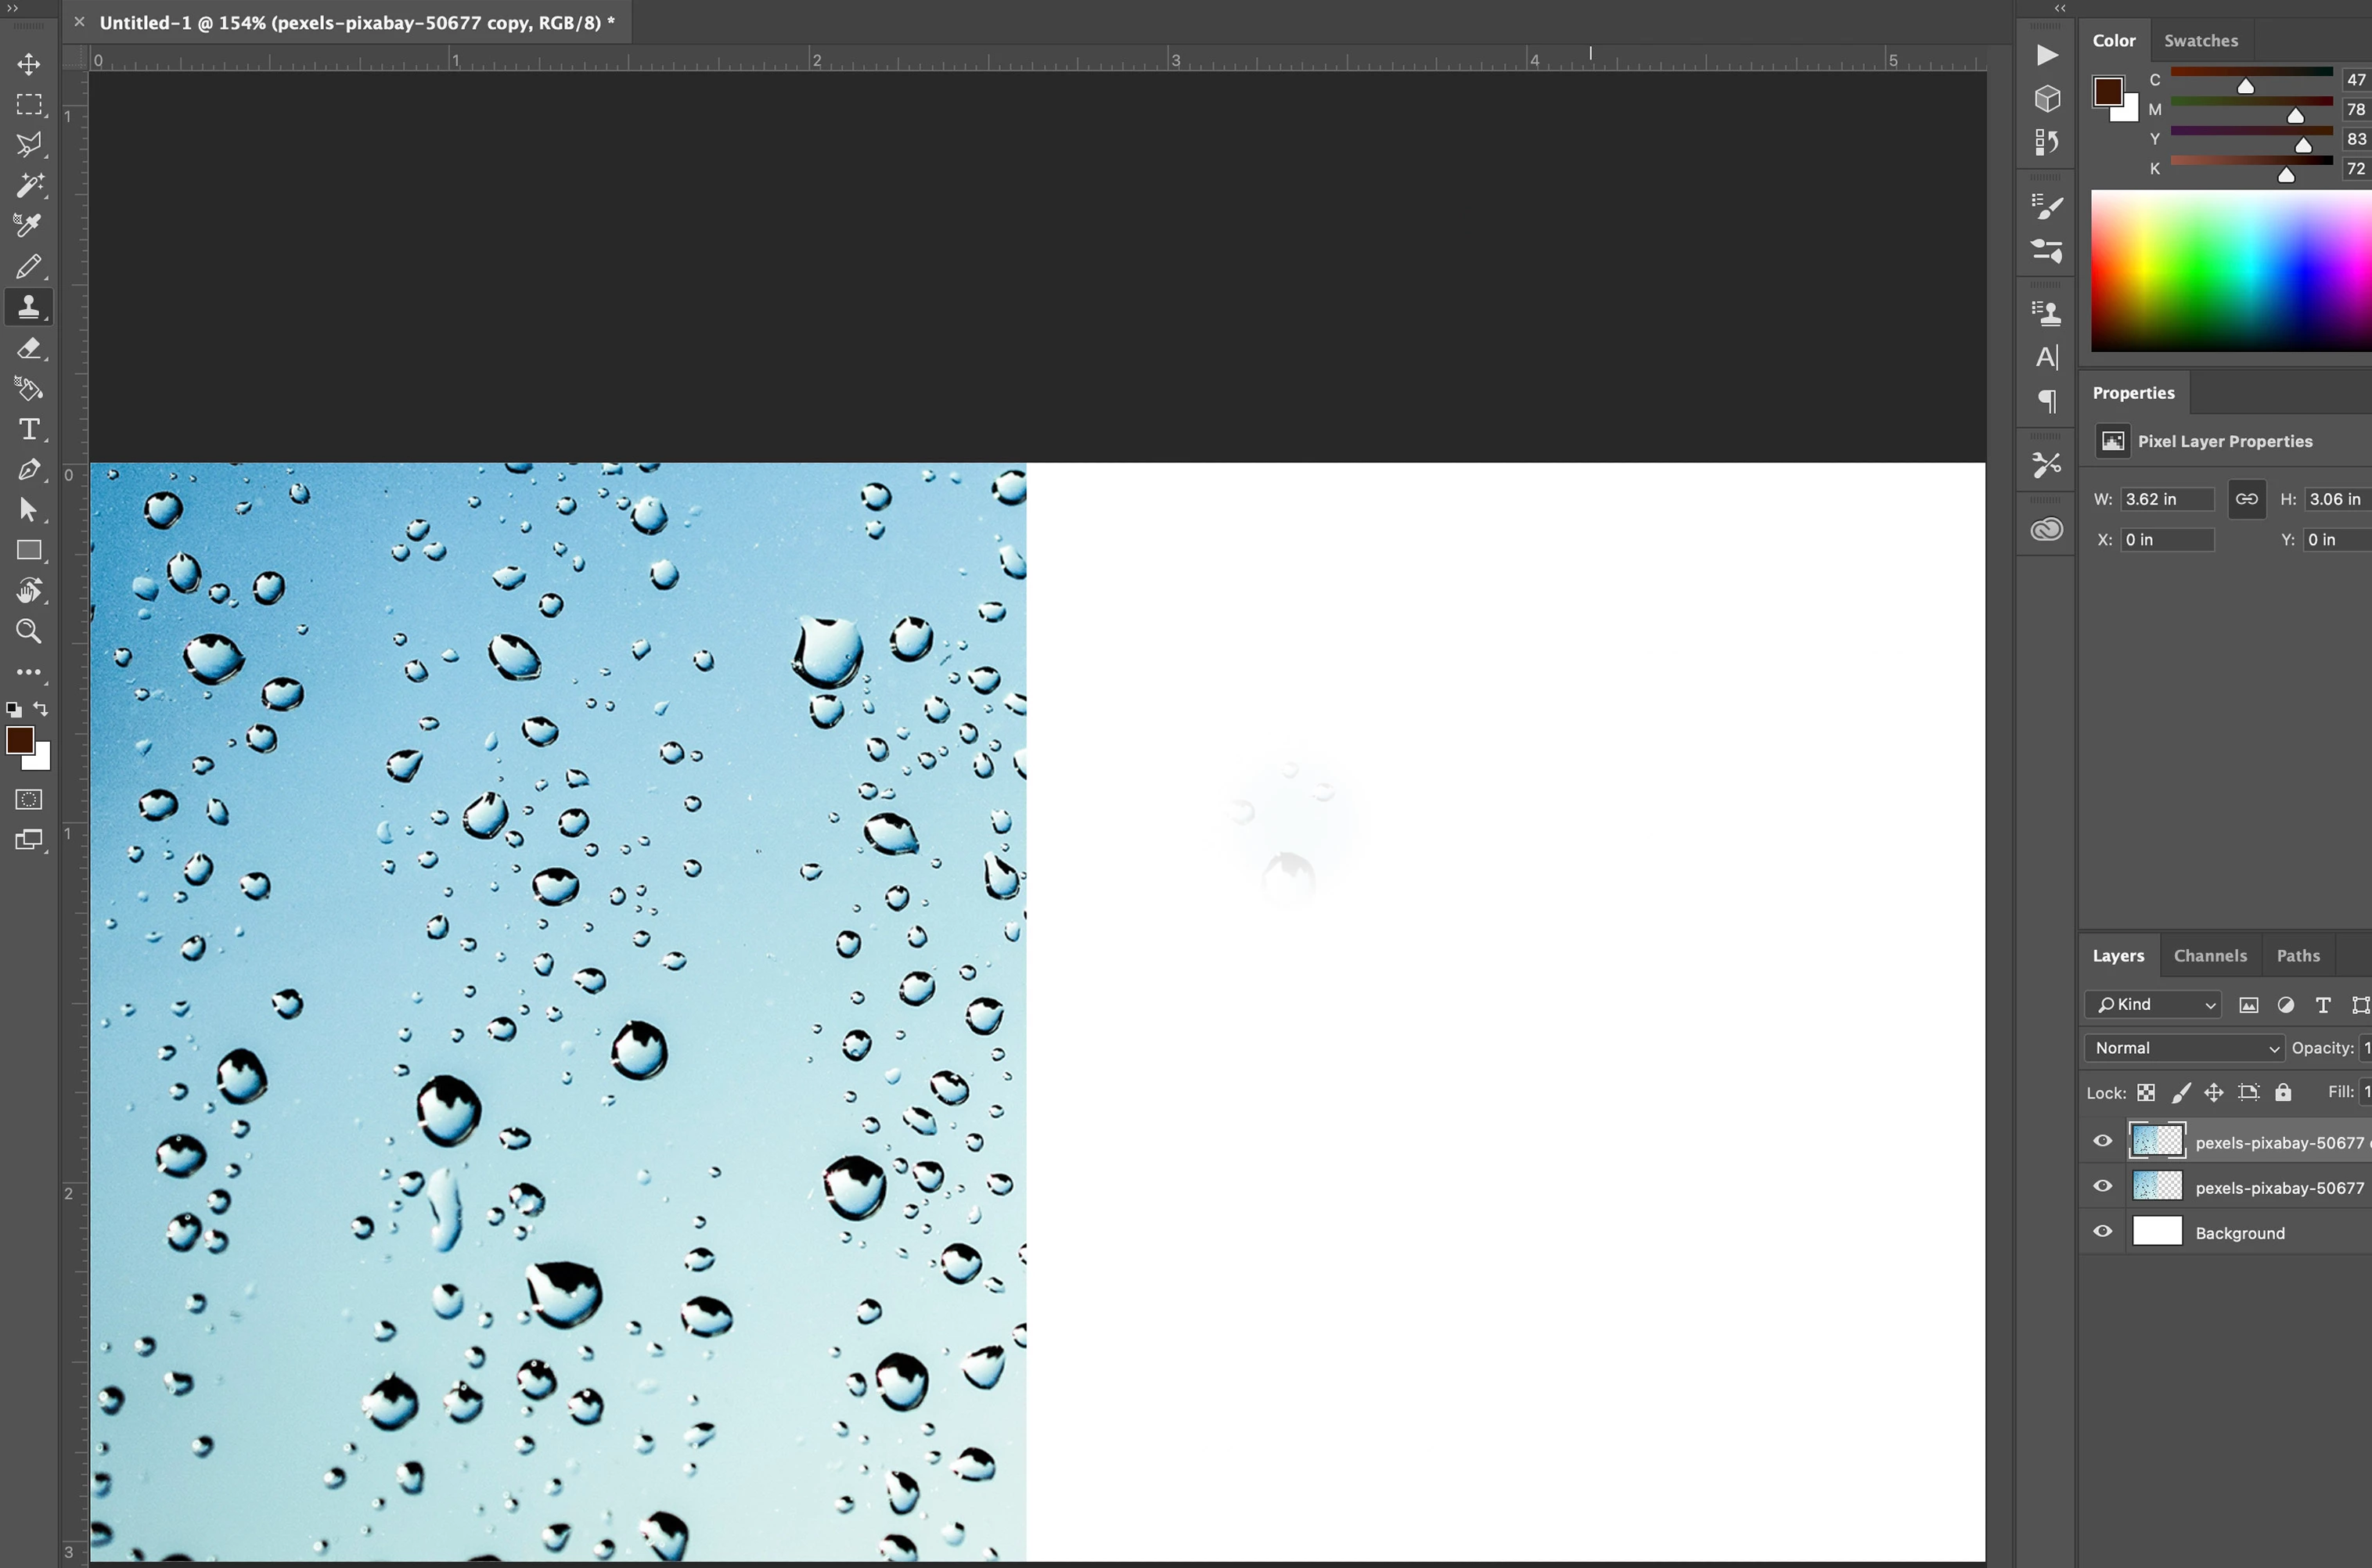Open the Actions play panel icon
Screen dimensions: 2372x1568
coord(2046,55)
